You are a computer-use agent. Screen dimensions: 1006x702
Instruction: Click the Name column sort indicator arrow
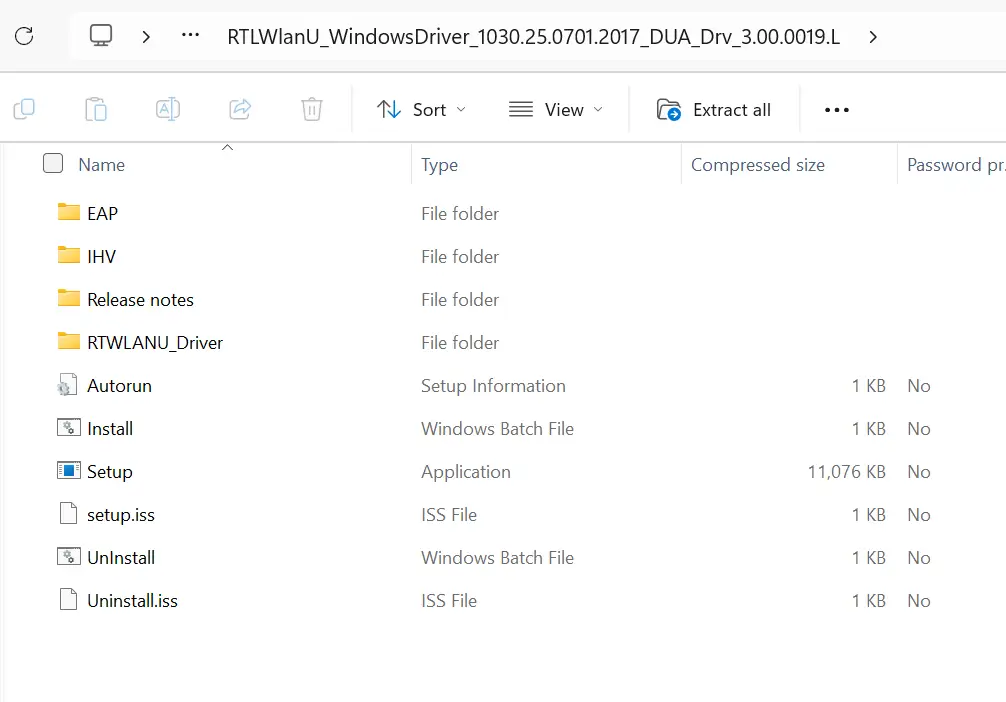pos(227,146)
